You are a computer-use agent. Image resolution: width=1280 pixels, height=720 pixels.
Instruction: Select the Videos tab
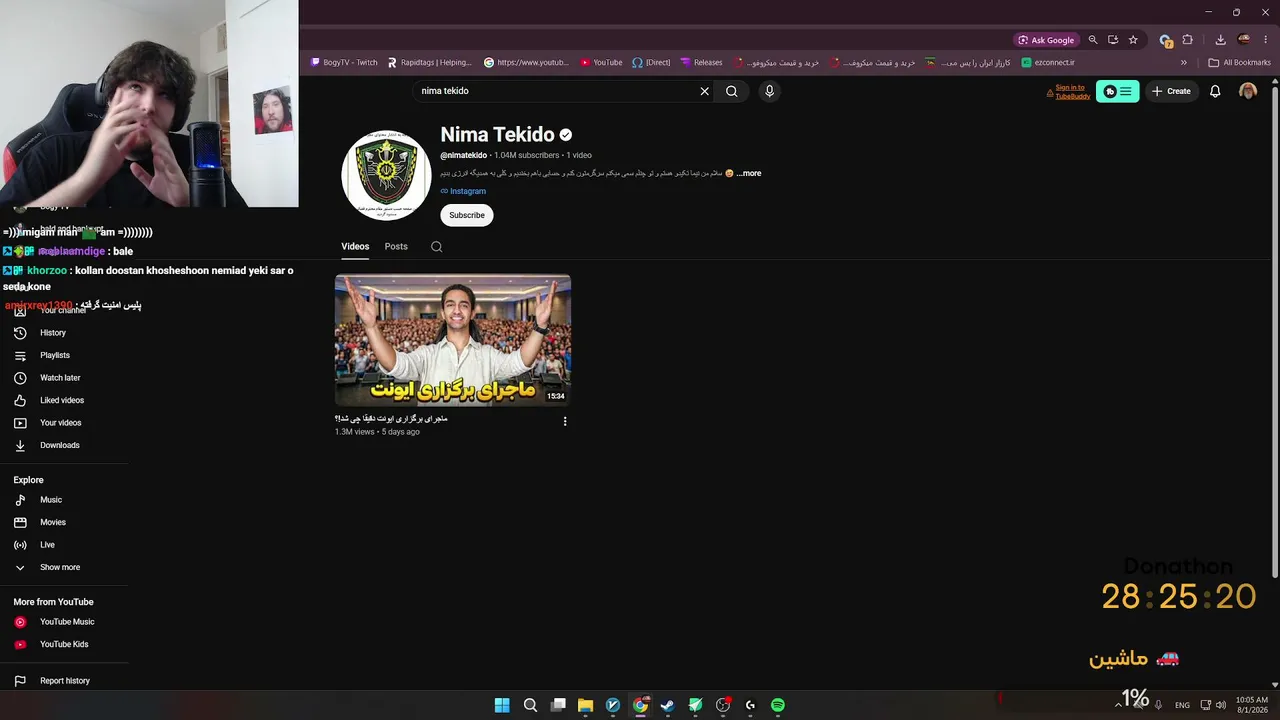pyautogui.click(x=355, y=247)
